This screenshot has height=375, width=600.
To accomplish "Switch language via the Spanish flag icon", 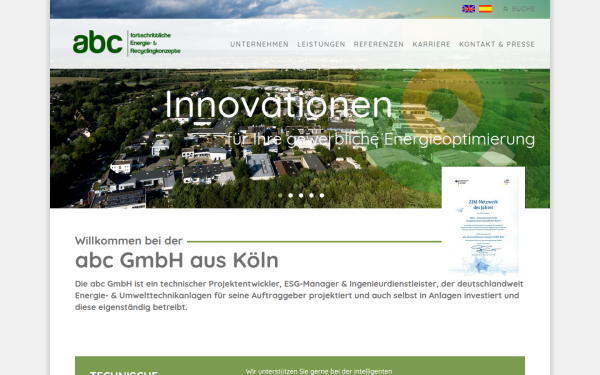I will click(485, 9).
